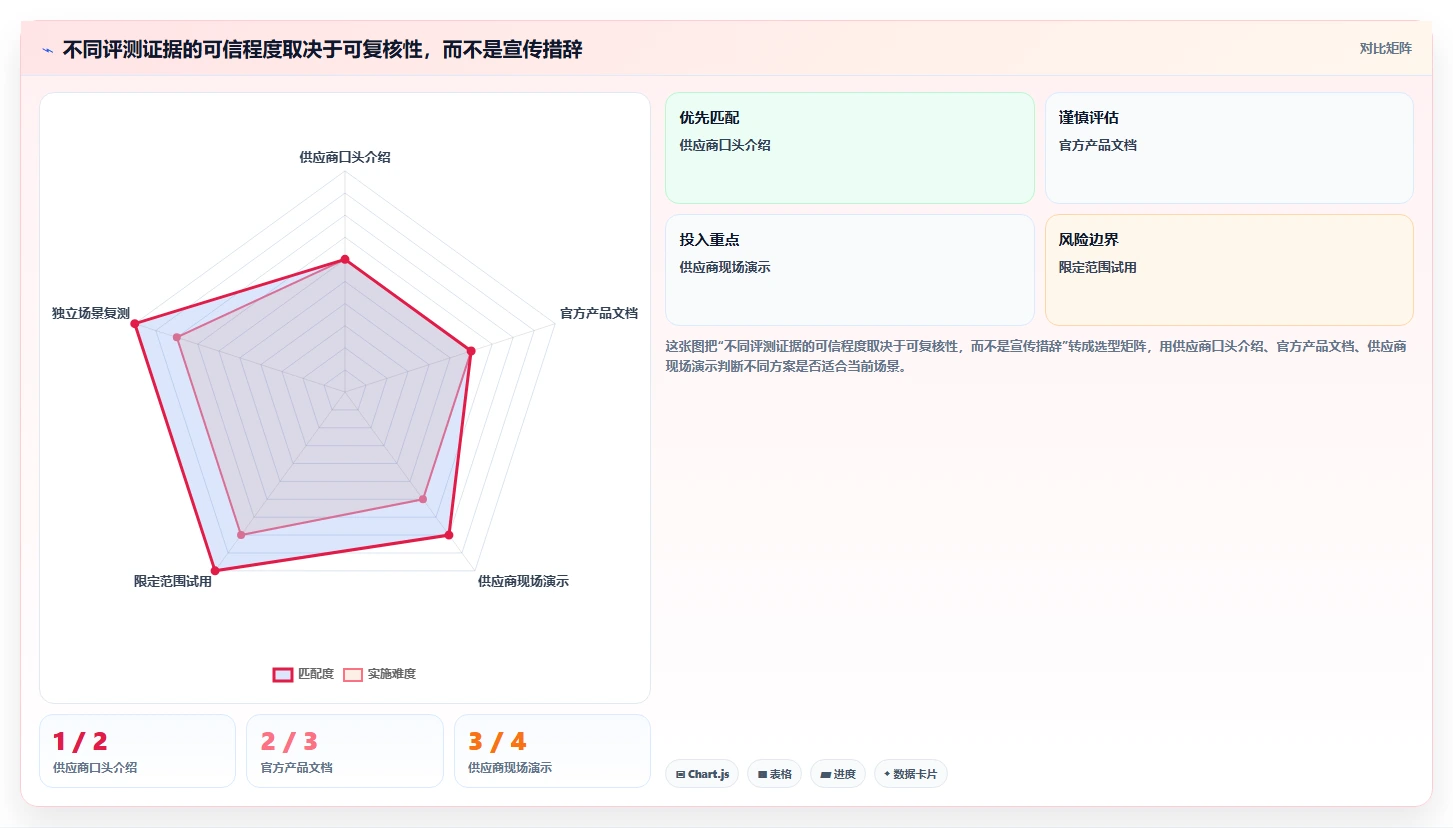Select the 2 / 3 stat card
Viewport: 1453px width, 828px height.
(345, 751)
